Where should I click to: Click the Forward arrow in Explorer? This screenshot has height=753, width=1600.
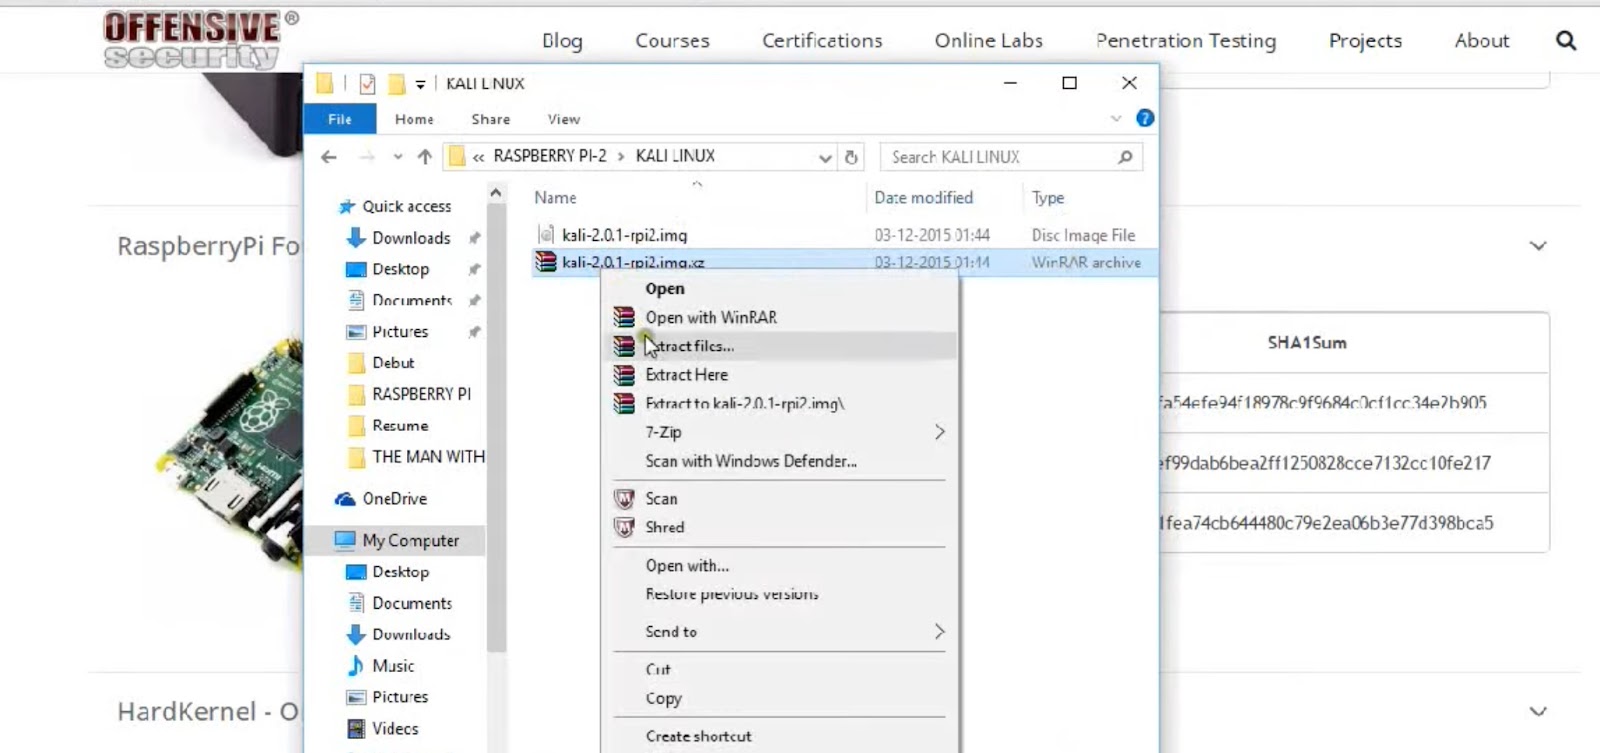367,157
